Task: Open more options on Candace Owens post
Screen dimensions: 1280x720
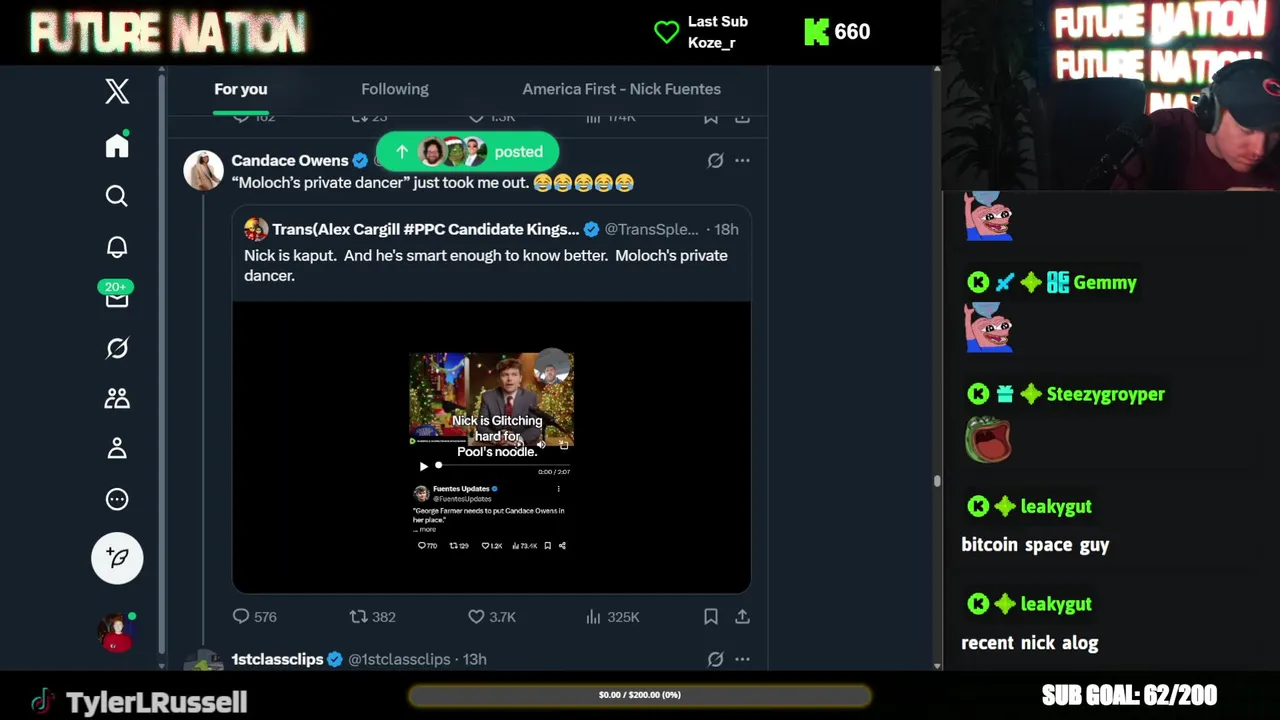Action: [742, 160]
